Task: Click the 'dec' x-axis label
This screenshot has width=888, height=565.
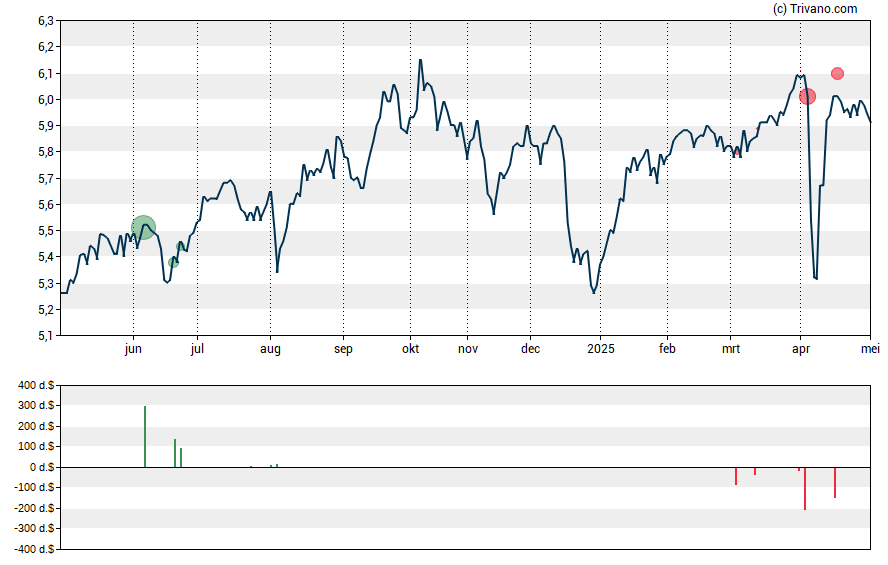Action: [531, 349]
